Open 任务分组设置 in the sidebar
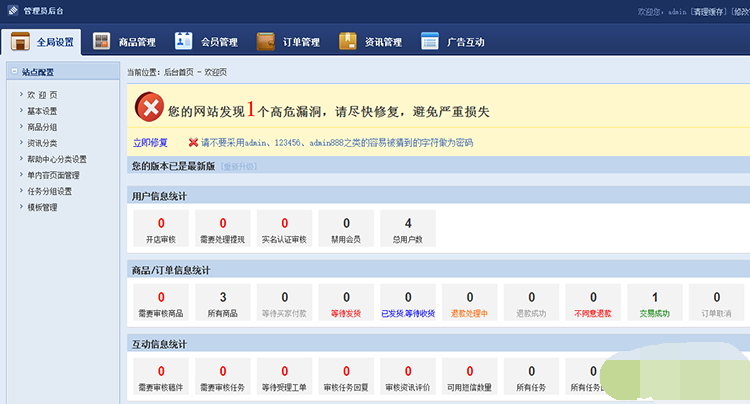 tap(49, 191)
